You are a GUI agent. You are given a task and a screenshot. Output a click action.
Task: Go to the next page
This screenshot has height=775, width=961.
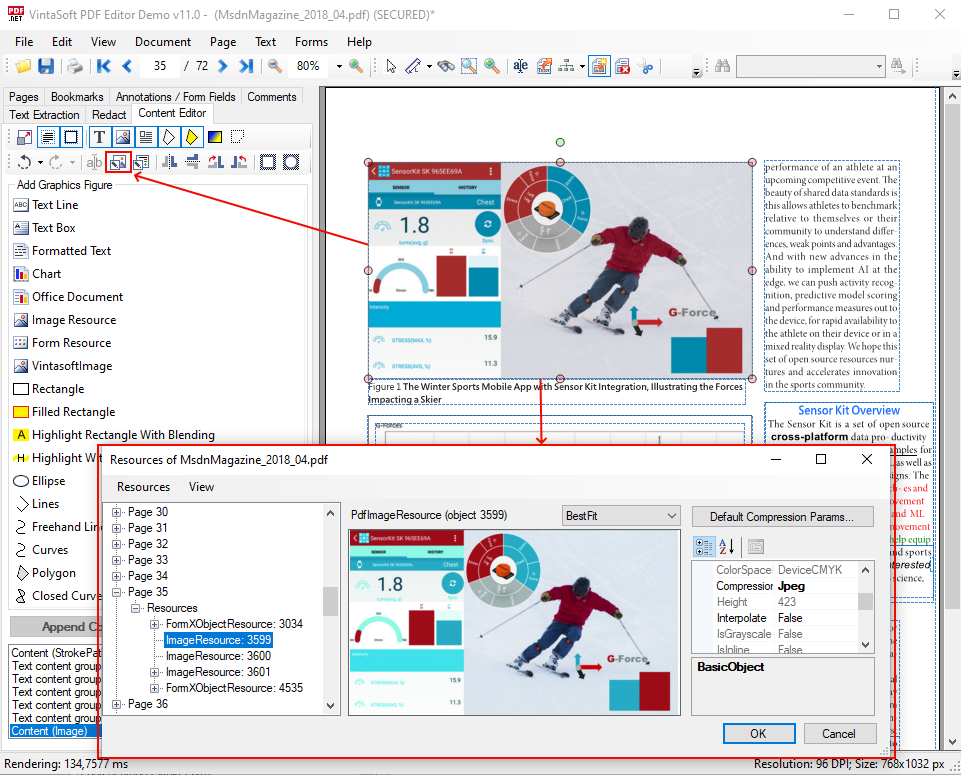pyautogui.click(x=222, y=66)
